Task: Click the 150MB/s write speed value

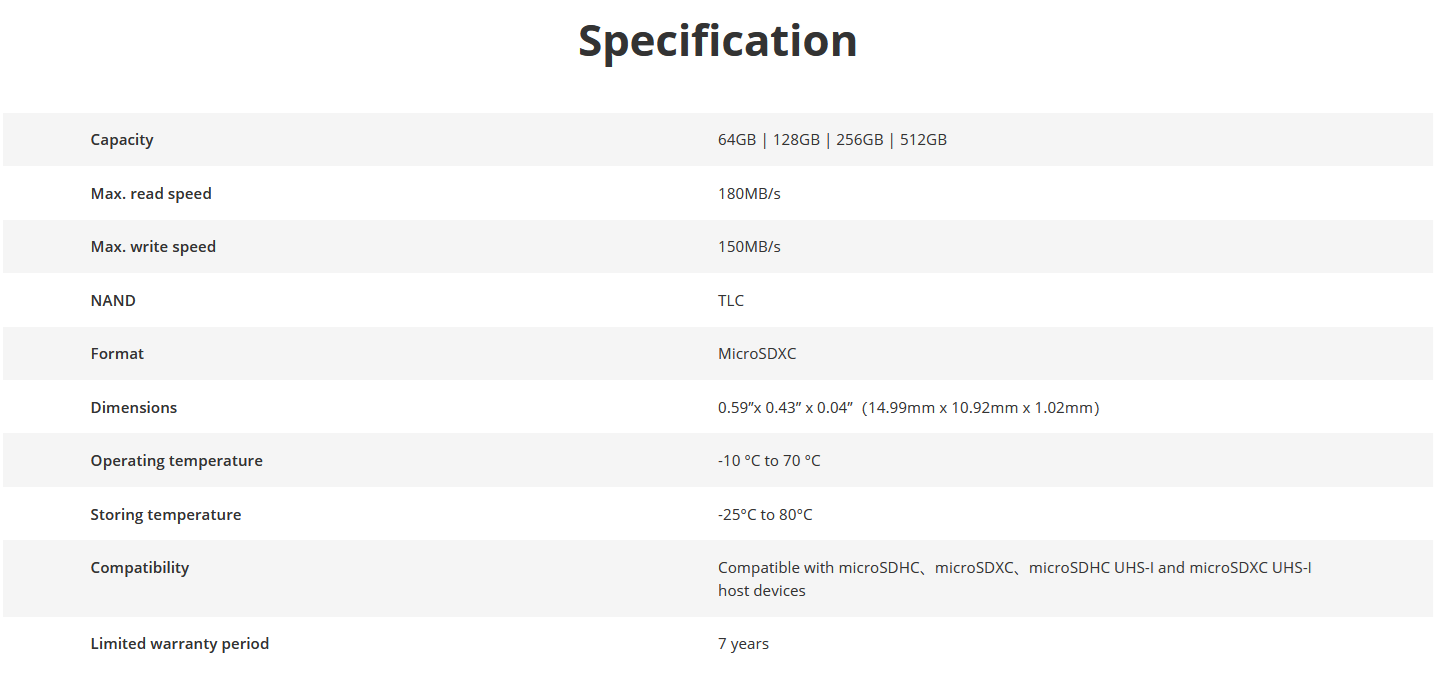Action: (x=749, y=247)
